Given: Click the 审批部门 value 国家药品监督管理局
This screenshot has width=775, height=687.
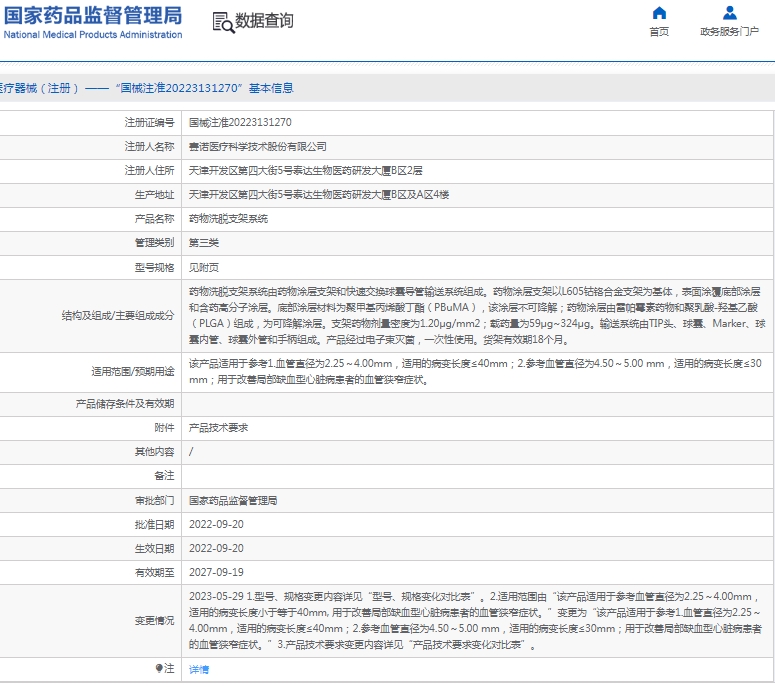Looking at the screenshot, I should pos(233,501).
